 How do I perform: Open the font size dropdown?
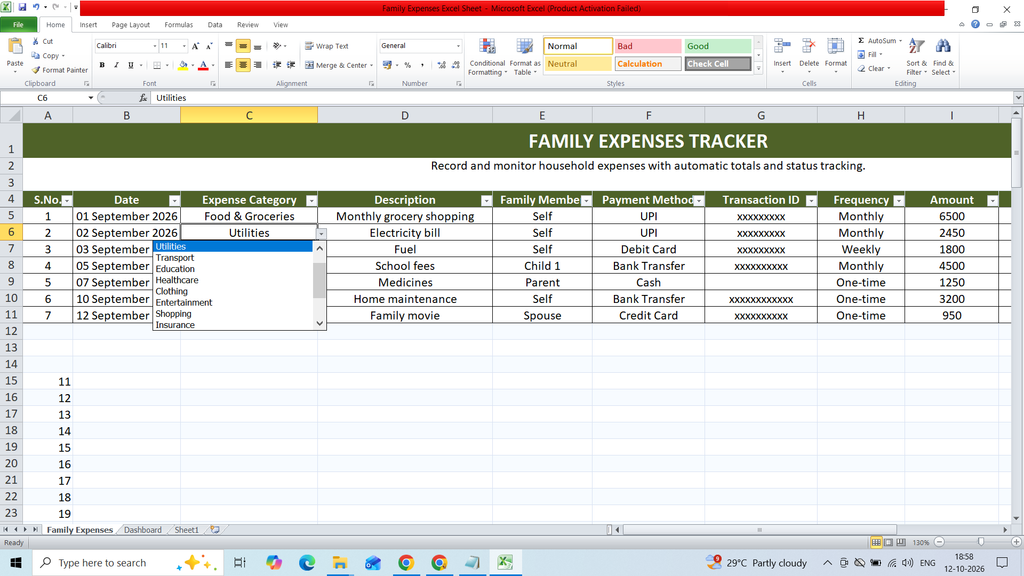click(184, 46)
